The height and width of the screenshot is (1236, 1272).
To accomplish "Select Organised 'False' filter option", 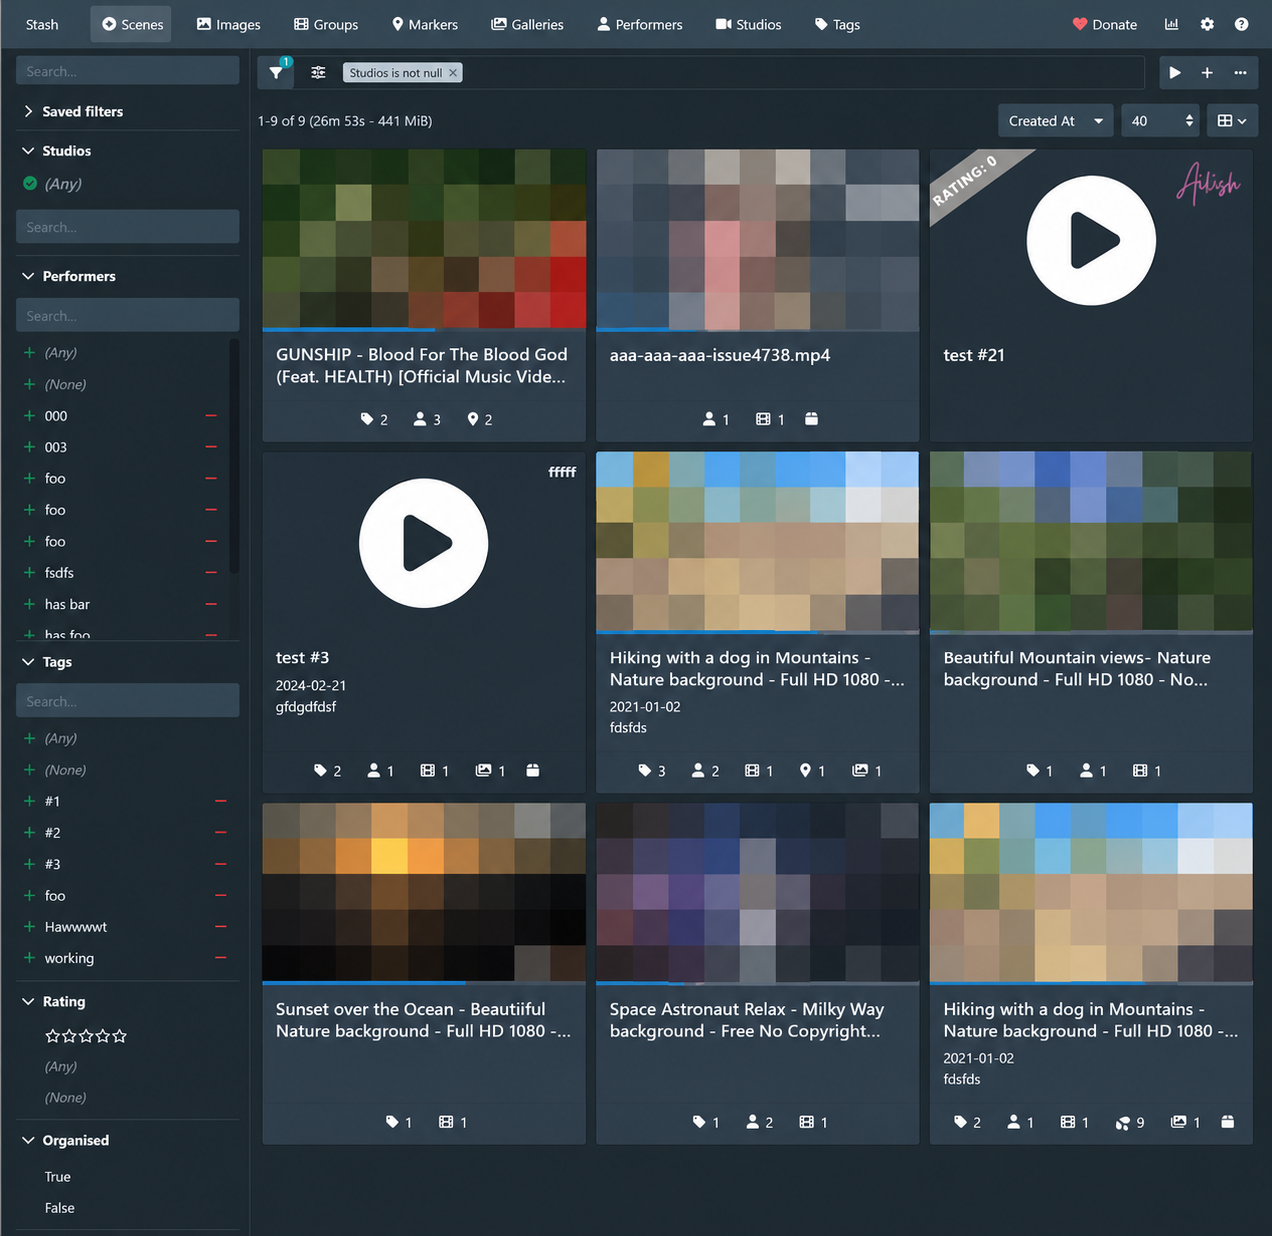I will pos(60,1208).
